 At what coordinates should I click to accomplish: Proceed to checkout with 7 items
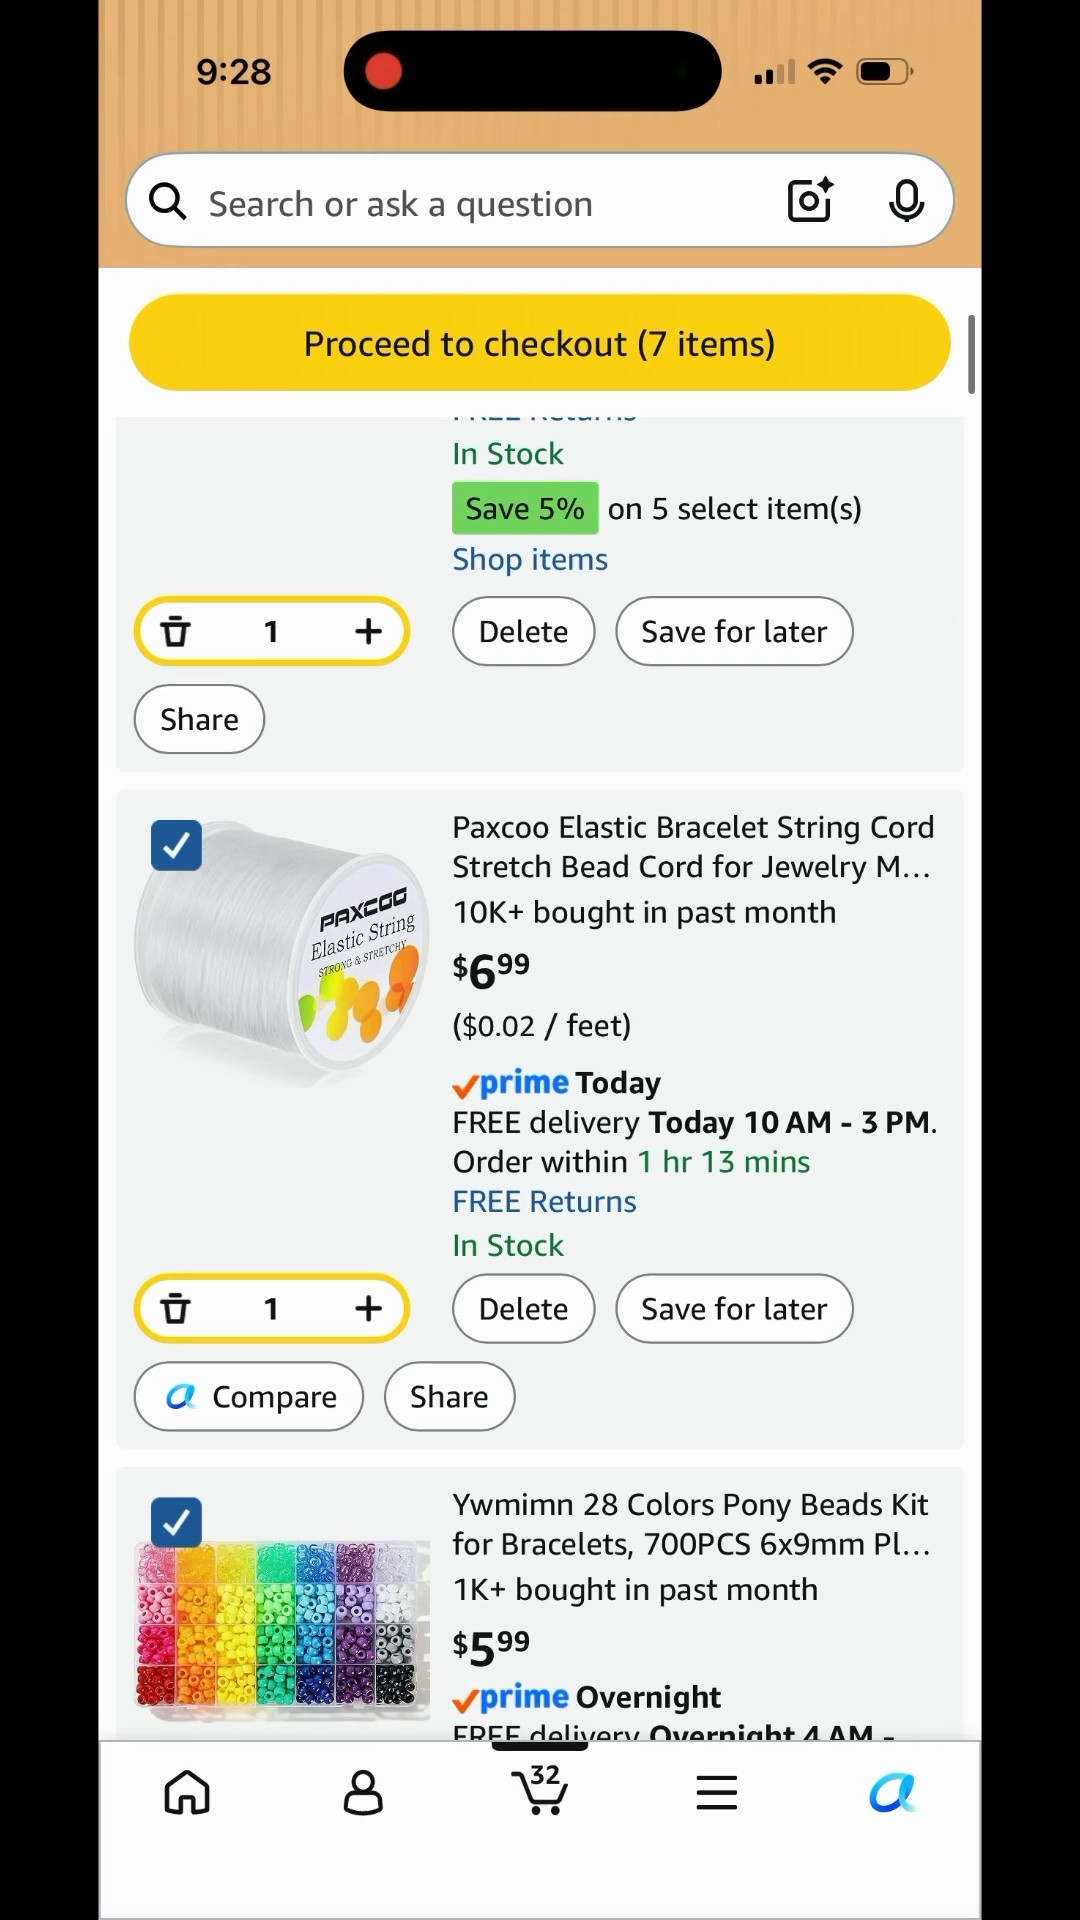(x=540, y=343)
